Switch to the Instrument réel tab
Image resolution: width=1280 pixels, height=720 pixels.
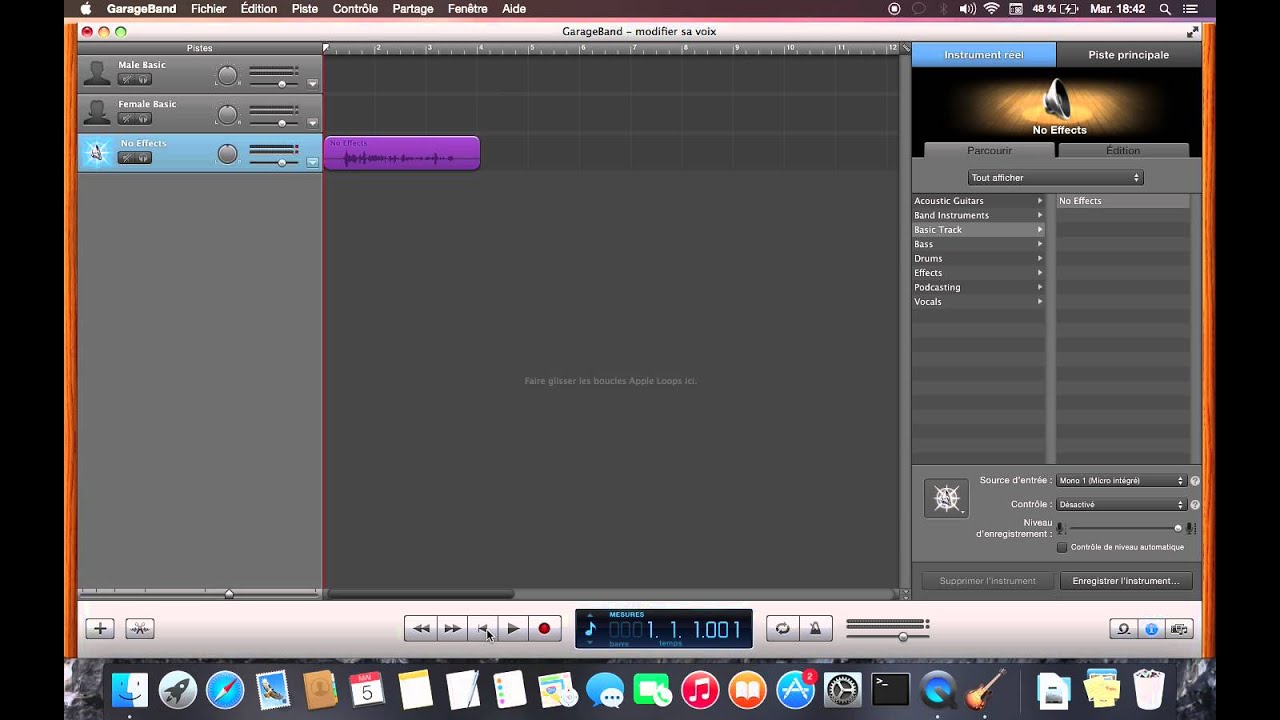pos(984,55)
